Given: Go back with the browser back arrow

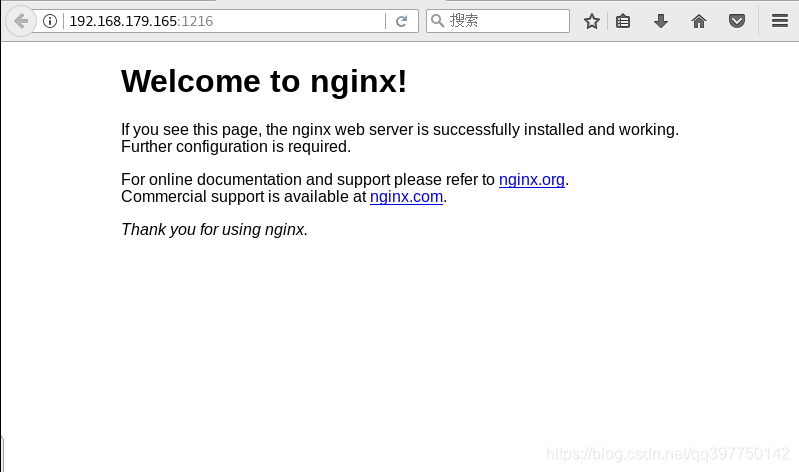Looking at the screenshot, I should pyautogui.click(x=21, y=21).
